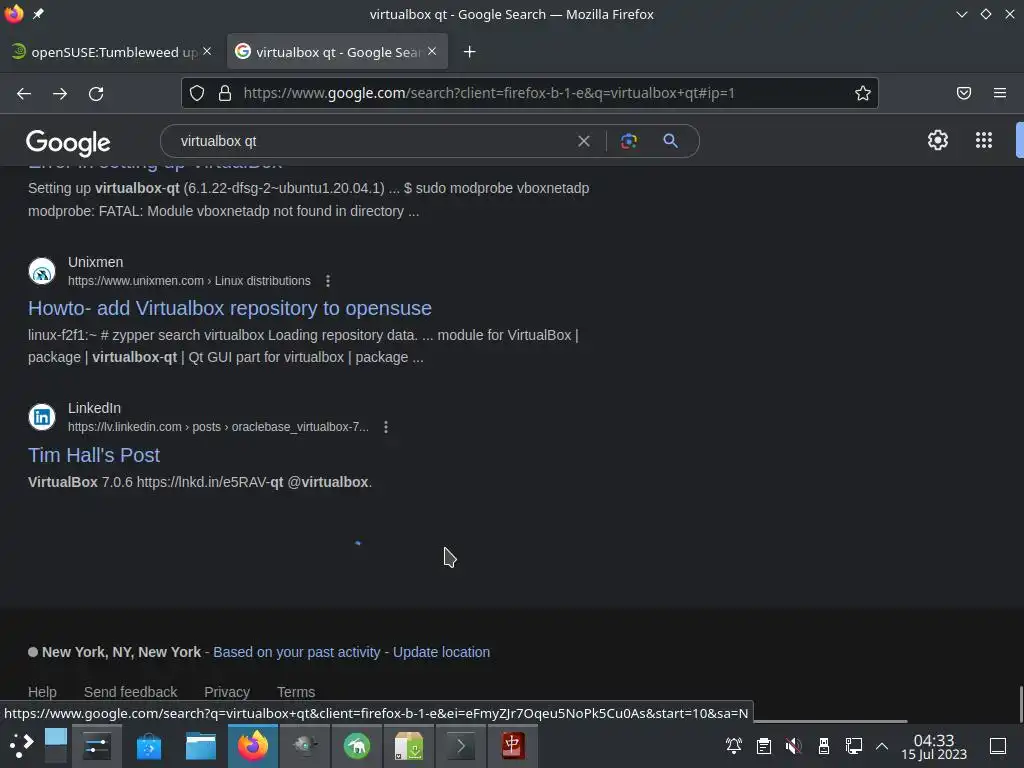Open the Pocket save icon
Viewport: 1024px width, 768px height.
964,93
